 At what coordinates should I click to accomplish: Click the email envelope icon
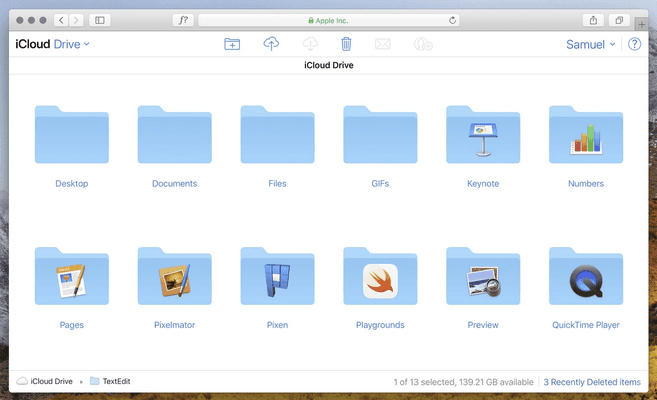(383, 44)
